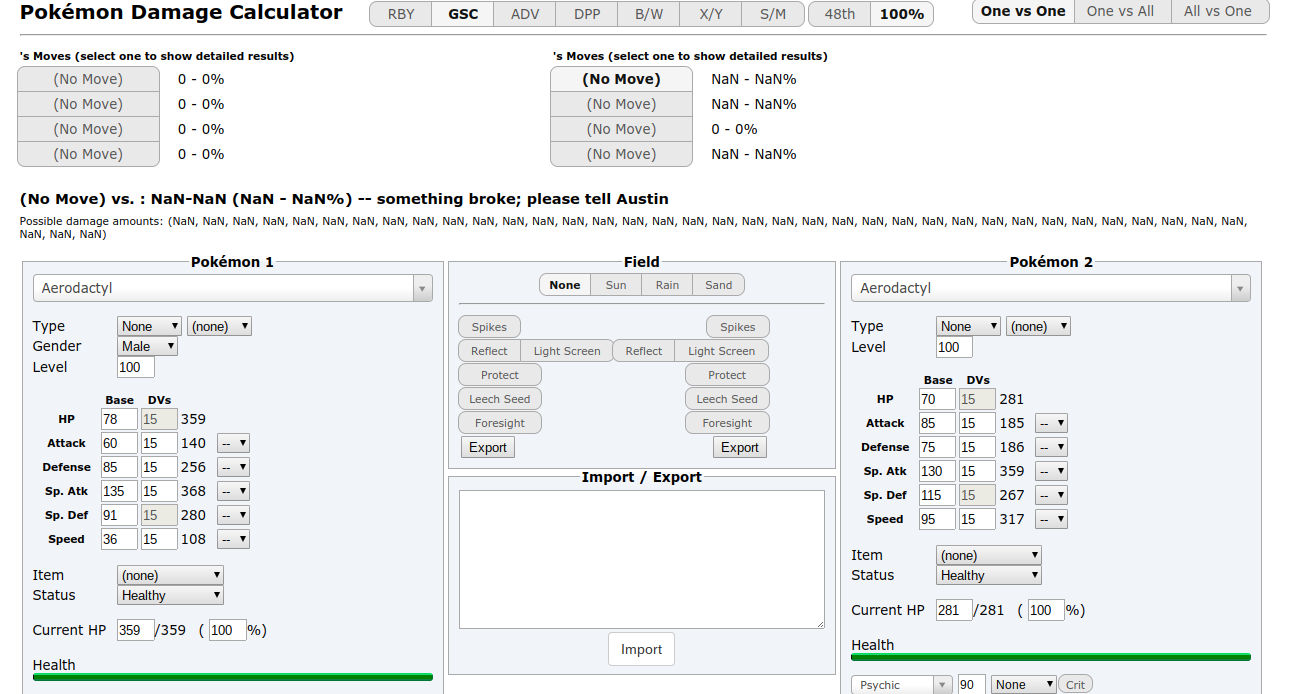Select the GSC generation tab

point(463,14)
